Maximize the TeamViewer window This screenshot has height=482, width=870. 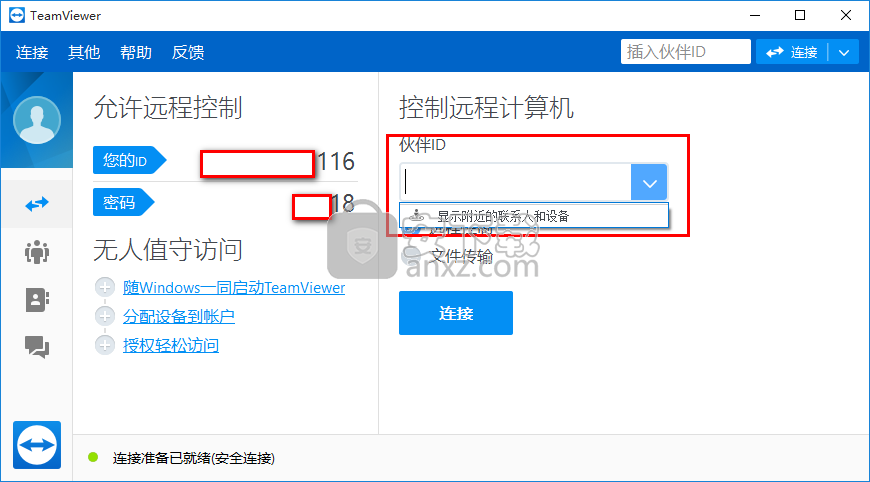click(800, 16)
